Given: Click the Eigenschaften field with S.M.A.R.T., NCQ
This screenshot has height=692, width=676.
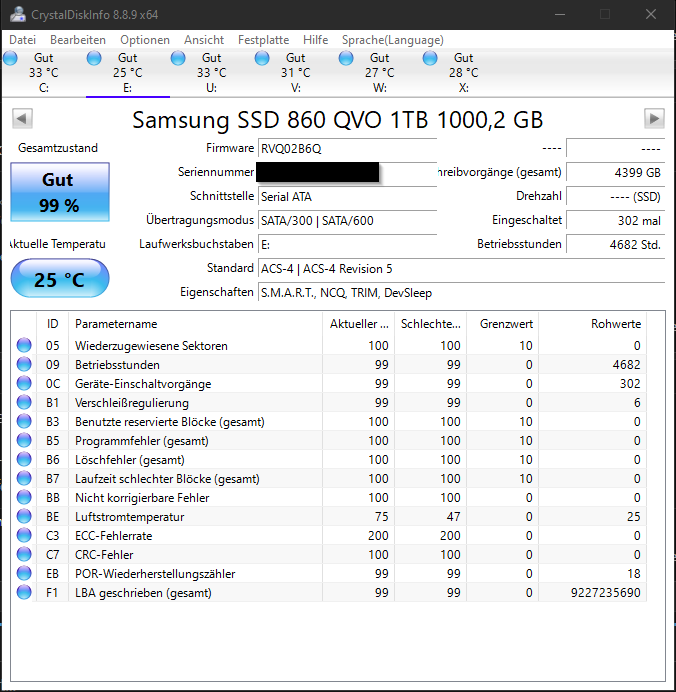Looking at the screenshot, I should (461, 293).
